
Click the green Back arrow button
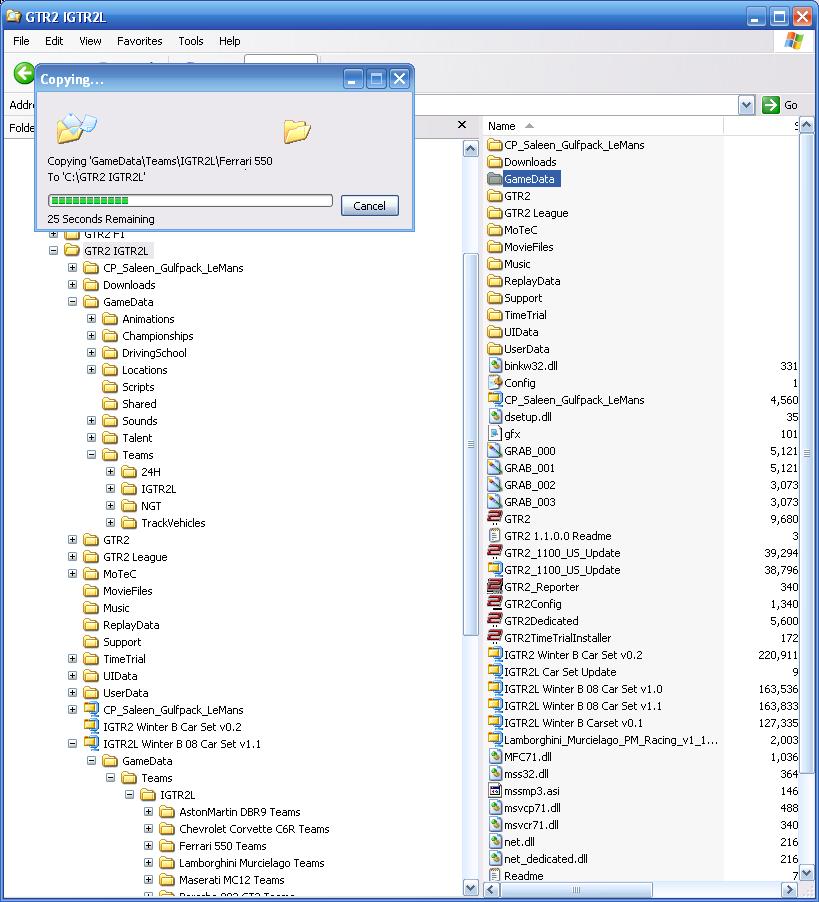(x=24, y=74)
